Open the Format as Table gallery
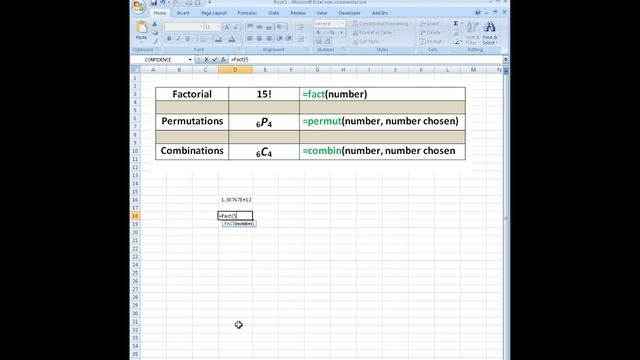640x360 pixels. [373, 33]
